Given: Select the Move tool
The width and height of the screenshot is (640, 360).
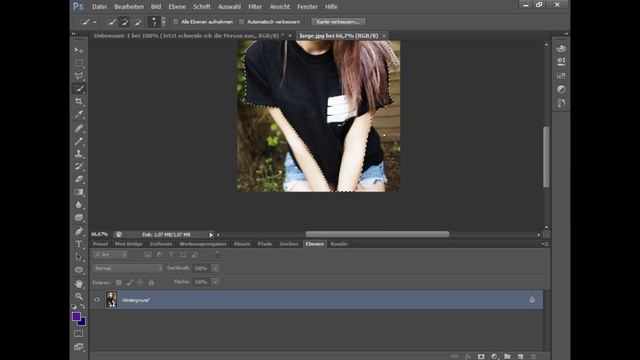Looking at the screenshot, I should pos(79,50).
